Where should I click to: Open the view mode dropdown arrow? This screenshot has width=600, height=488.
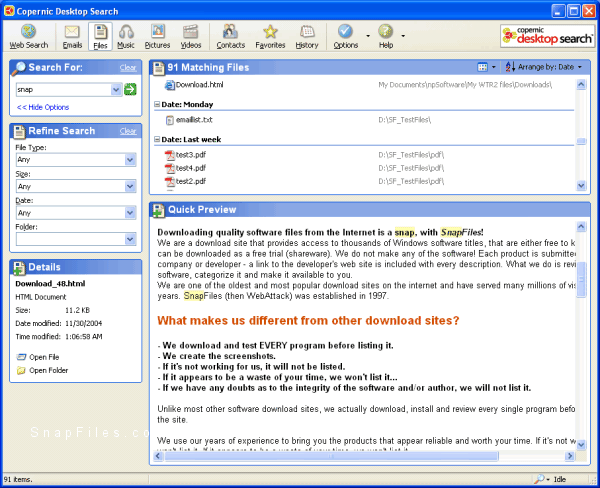494,67
